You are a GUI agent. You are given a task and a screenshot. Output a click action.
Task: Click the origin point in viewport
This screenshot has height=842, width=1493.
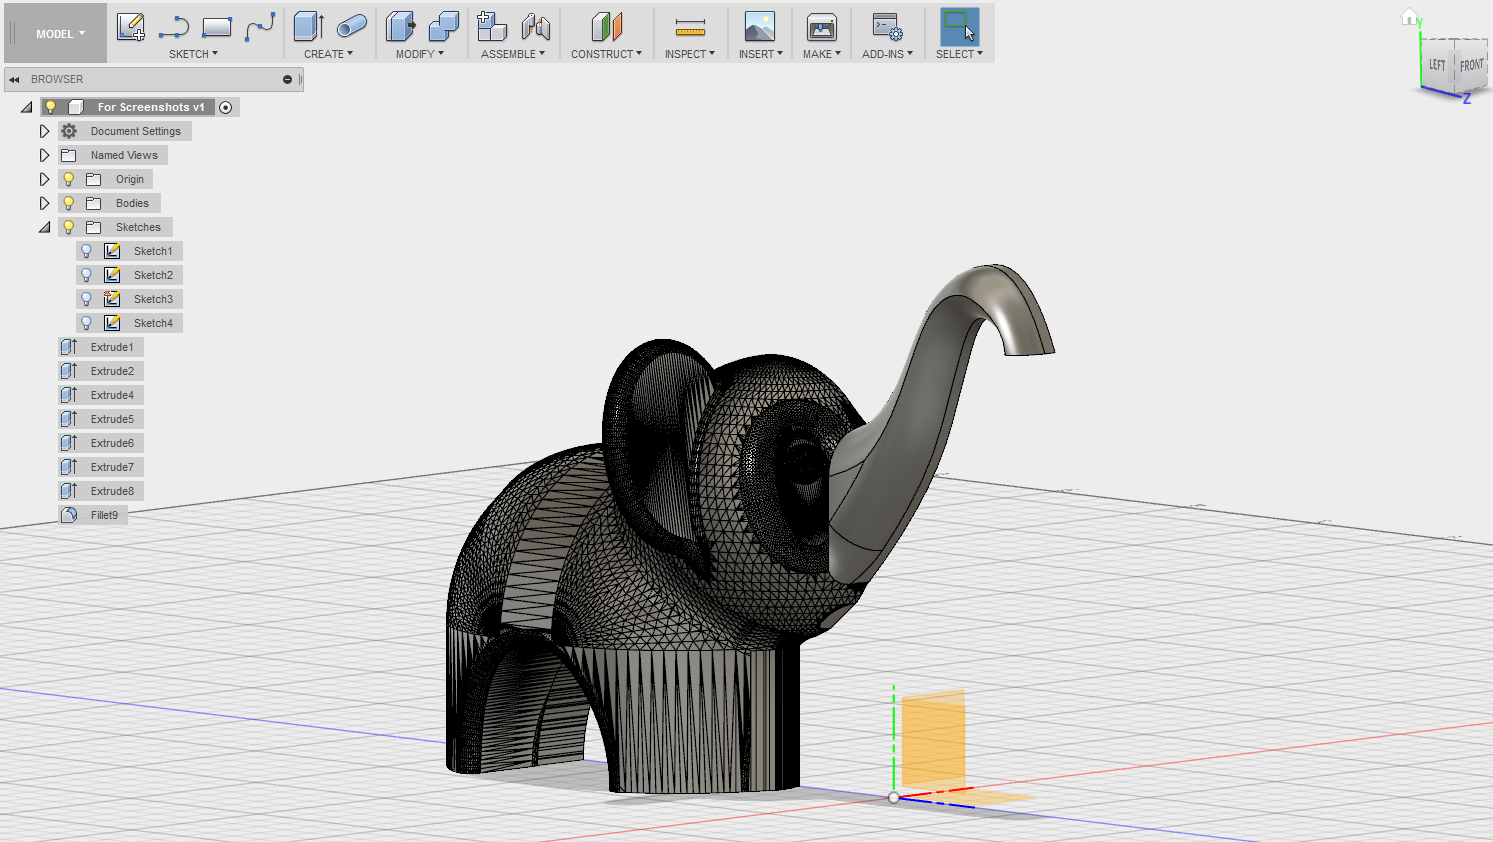[894, 797]
